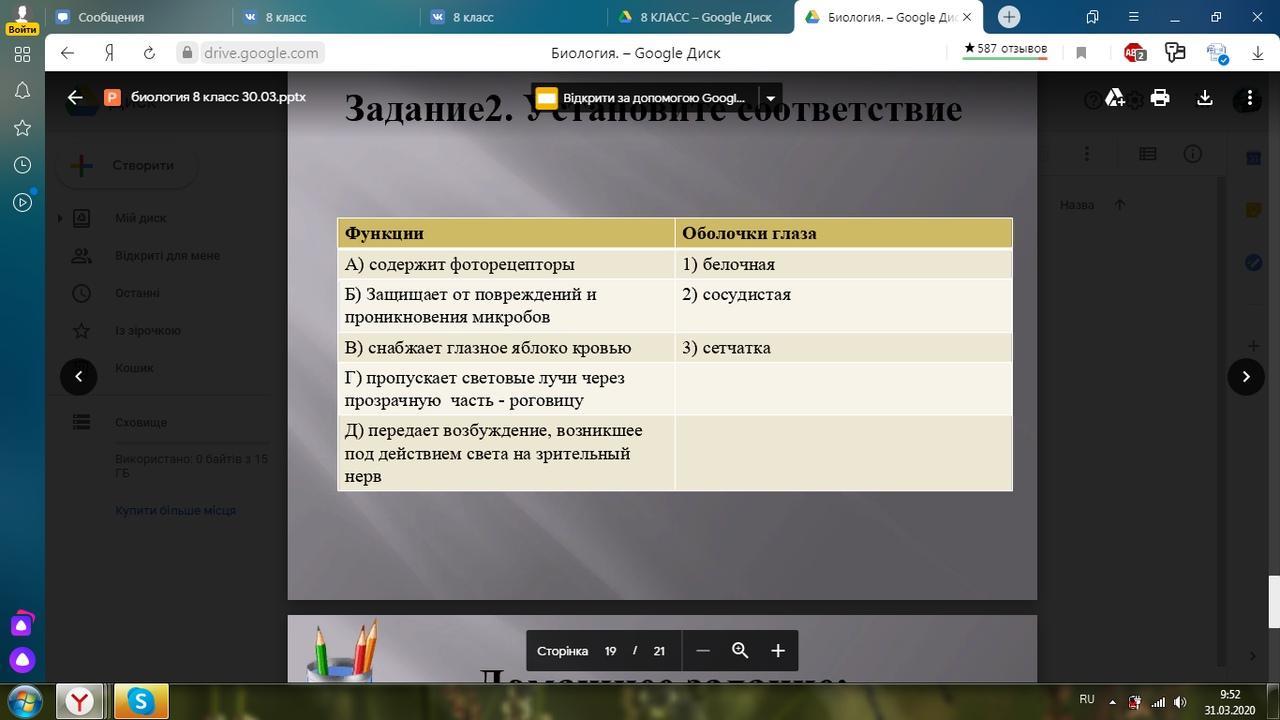Open the tab groups icon in title bar
This screenshot has height=720, width=1280.
(x=1092, y=17)
